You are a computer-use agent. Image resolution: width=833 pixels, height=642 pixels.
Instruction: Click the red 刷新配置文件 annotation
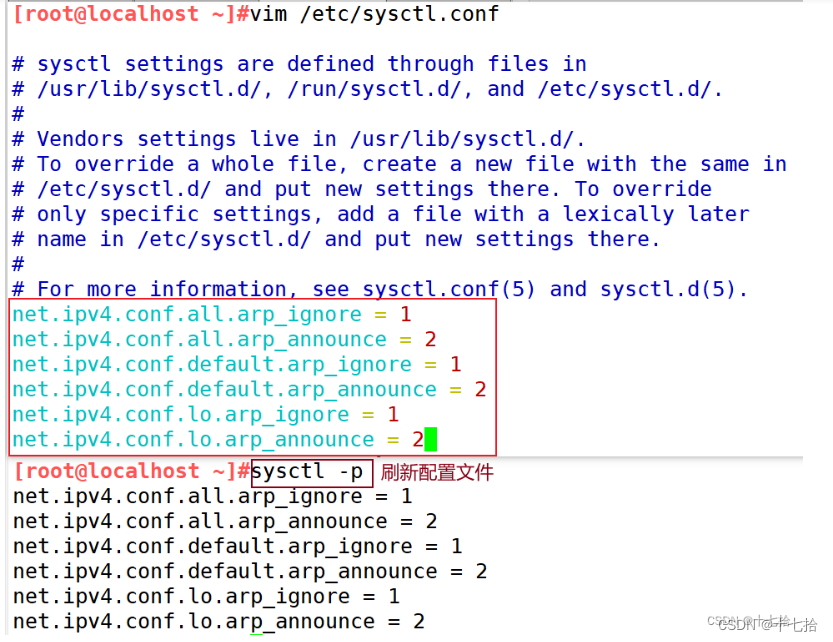click(437, 472)
